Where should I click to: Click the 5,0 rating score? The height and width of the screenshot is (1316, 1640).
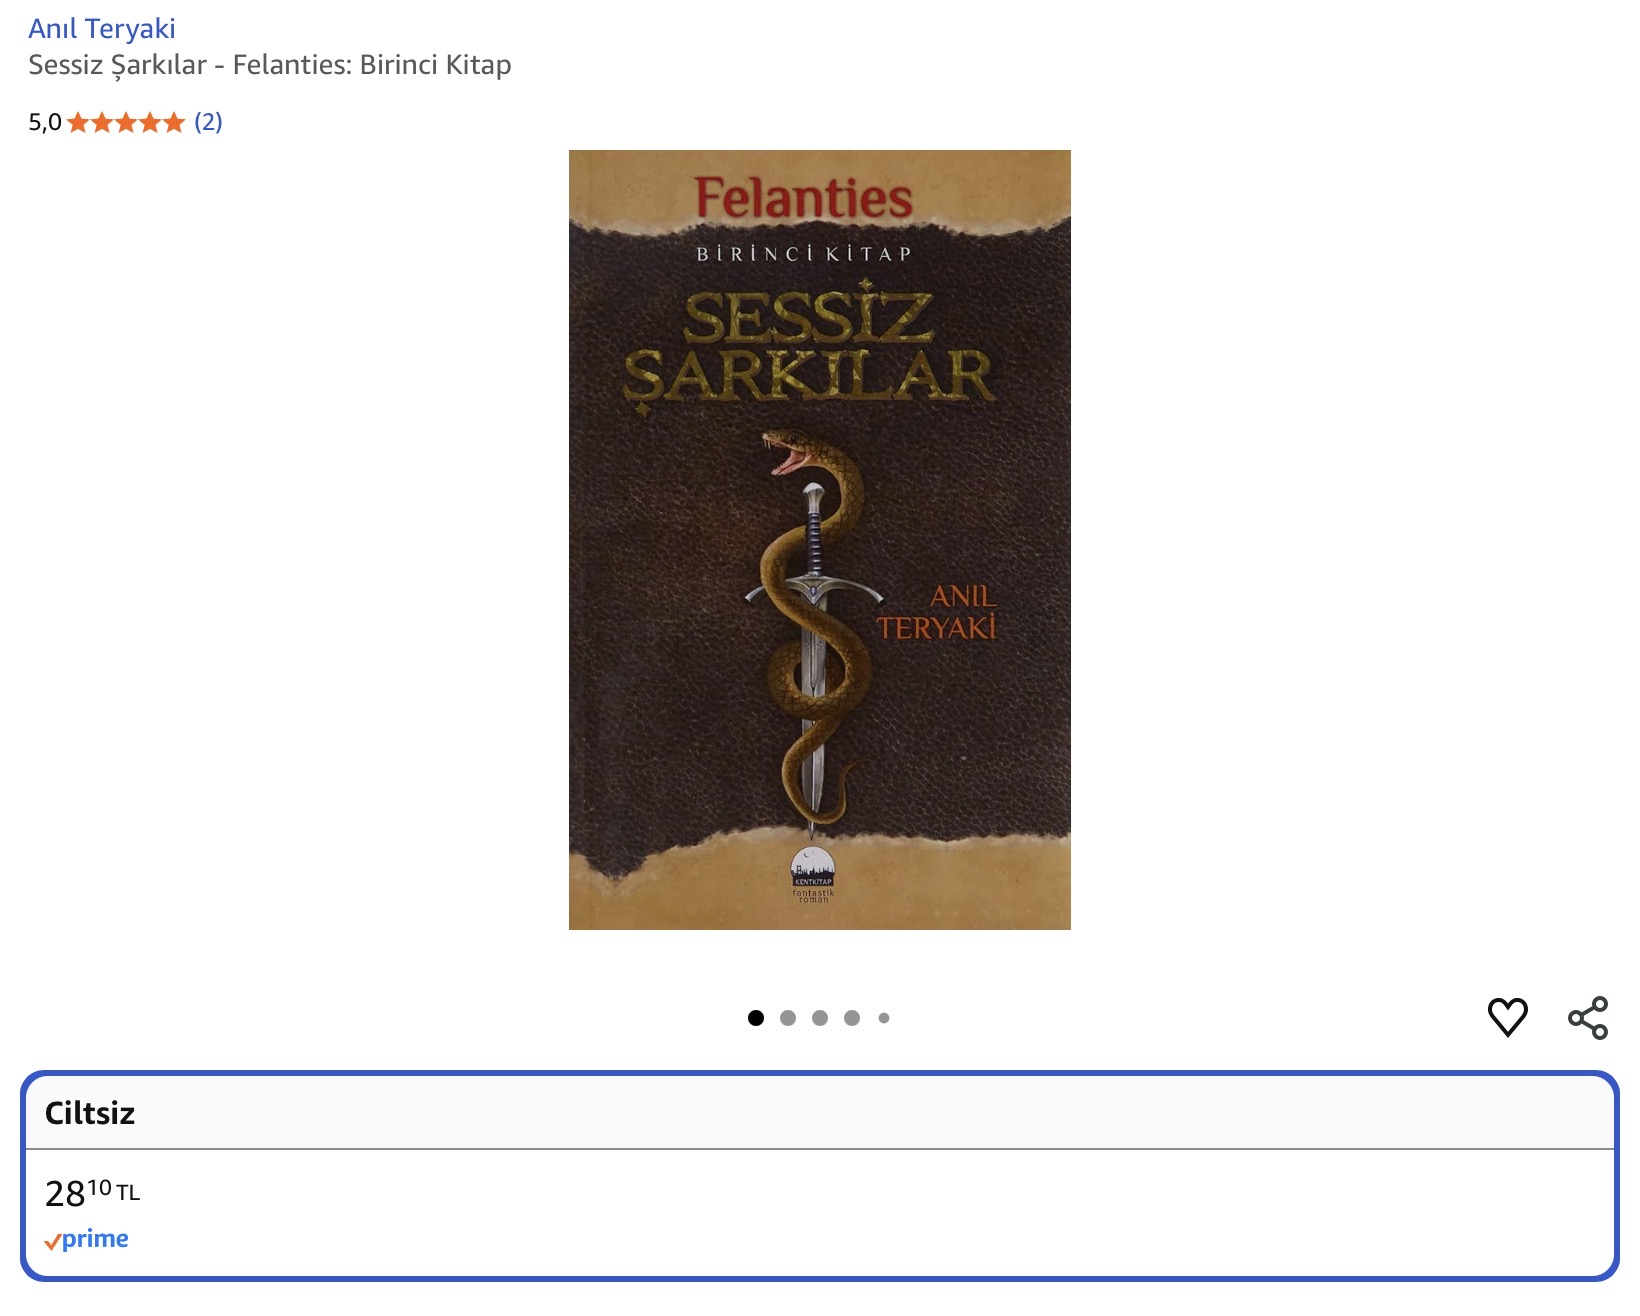pyautogui.click(x=45, y=122)
